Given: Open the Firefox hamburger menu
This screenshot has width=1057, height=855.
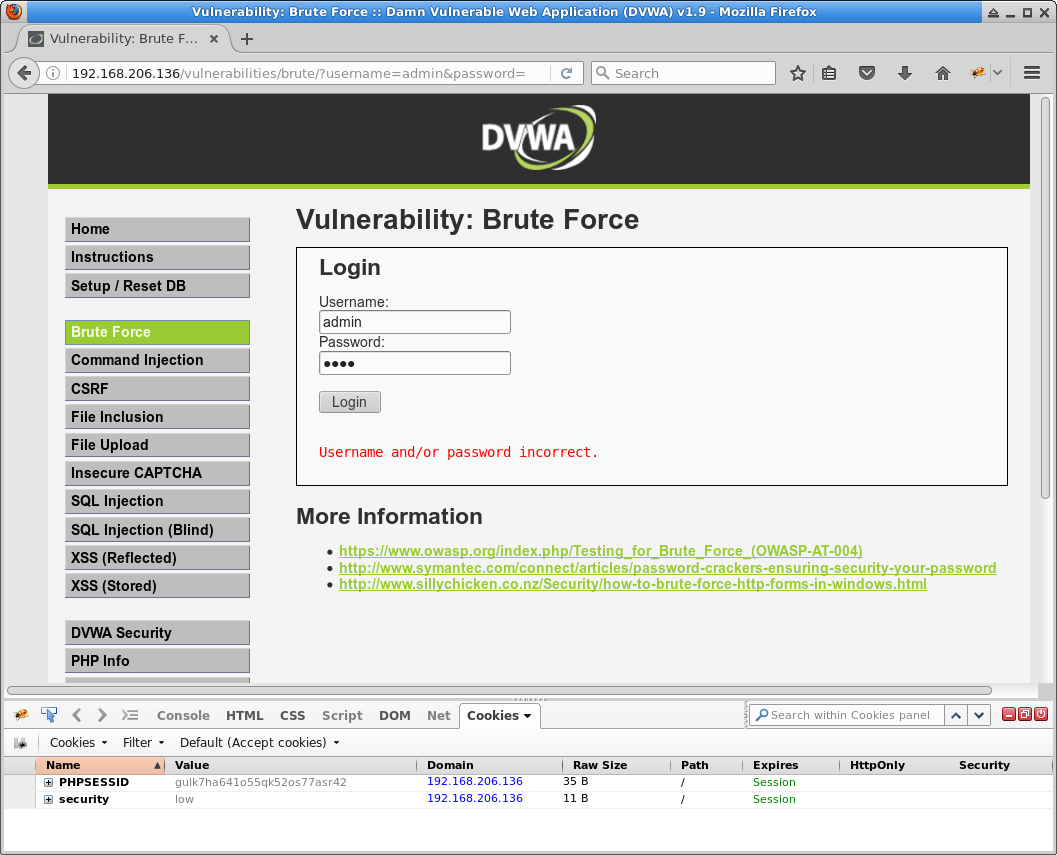Looking at the screenshot, I should click(x=1031, y=73).
